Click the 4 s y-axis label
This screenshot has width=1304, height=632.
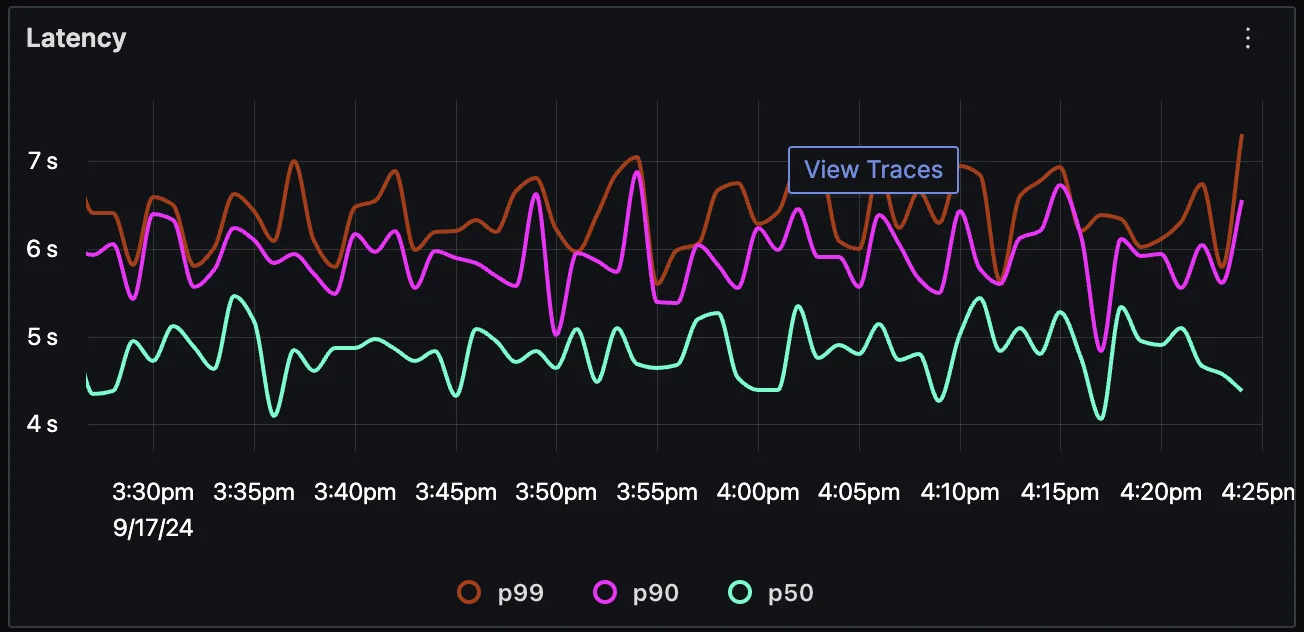tap(42, 424)
